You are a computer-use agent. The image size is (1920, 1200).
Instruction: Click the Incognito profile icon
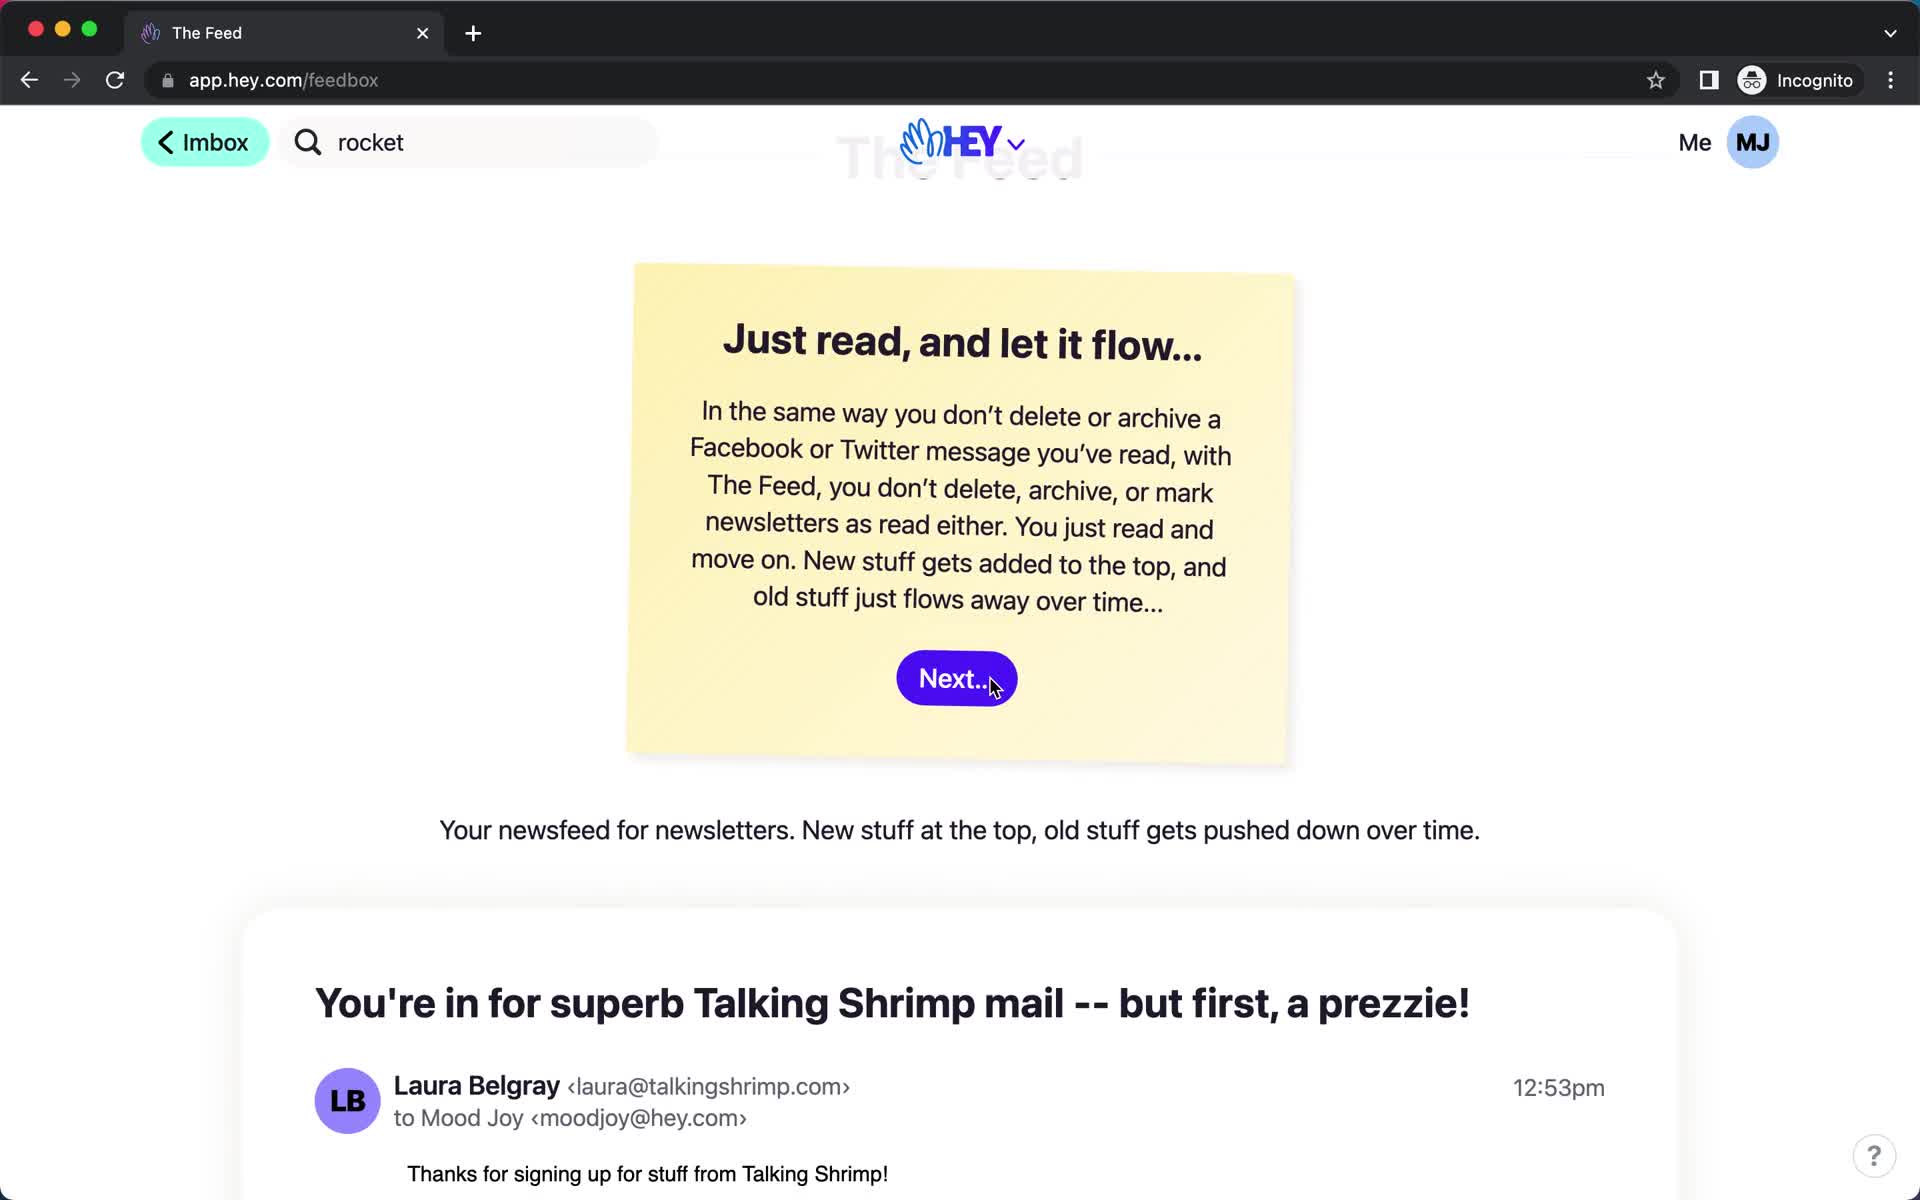(1751, 79)
